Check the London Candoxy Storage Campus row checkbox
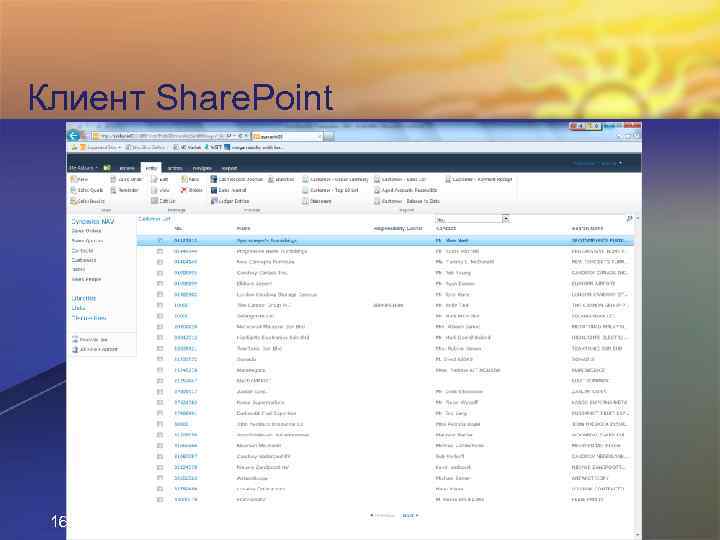 coord(160,294)
